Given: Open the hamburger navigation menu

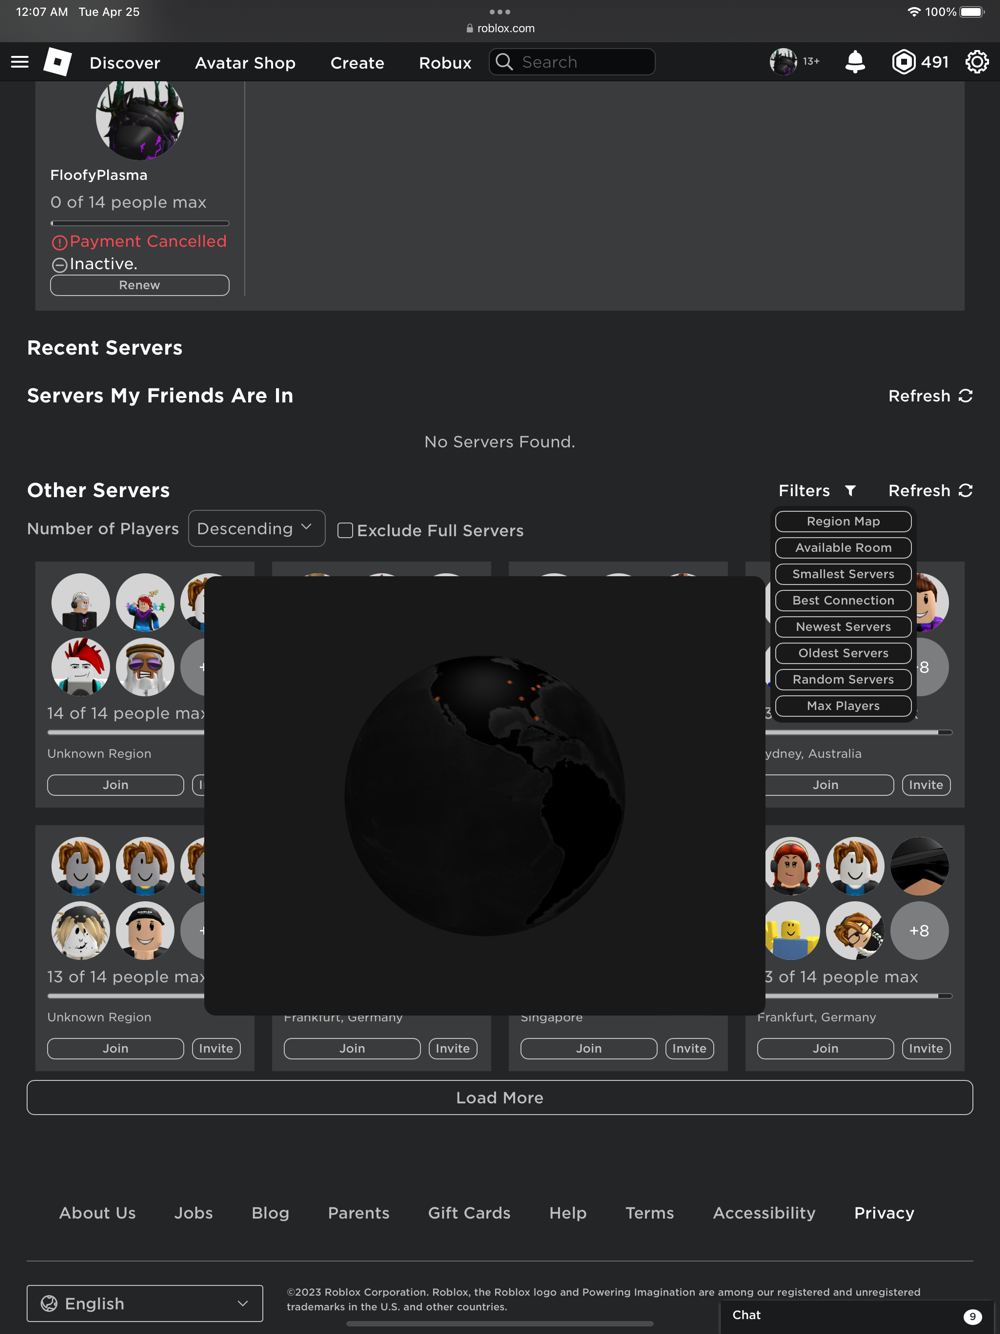Looking at the screenshot, I should tap(20, 62).
